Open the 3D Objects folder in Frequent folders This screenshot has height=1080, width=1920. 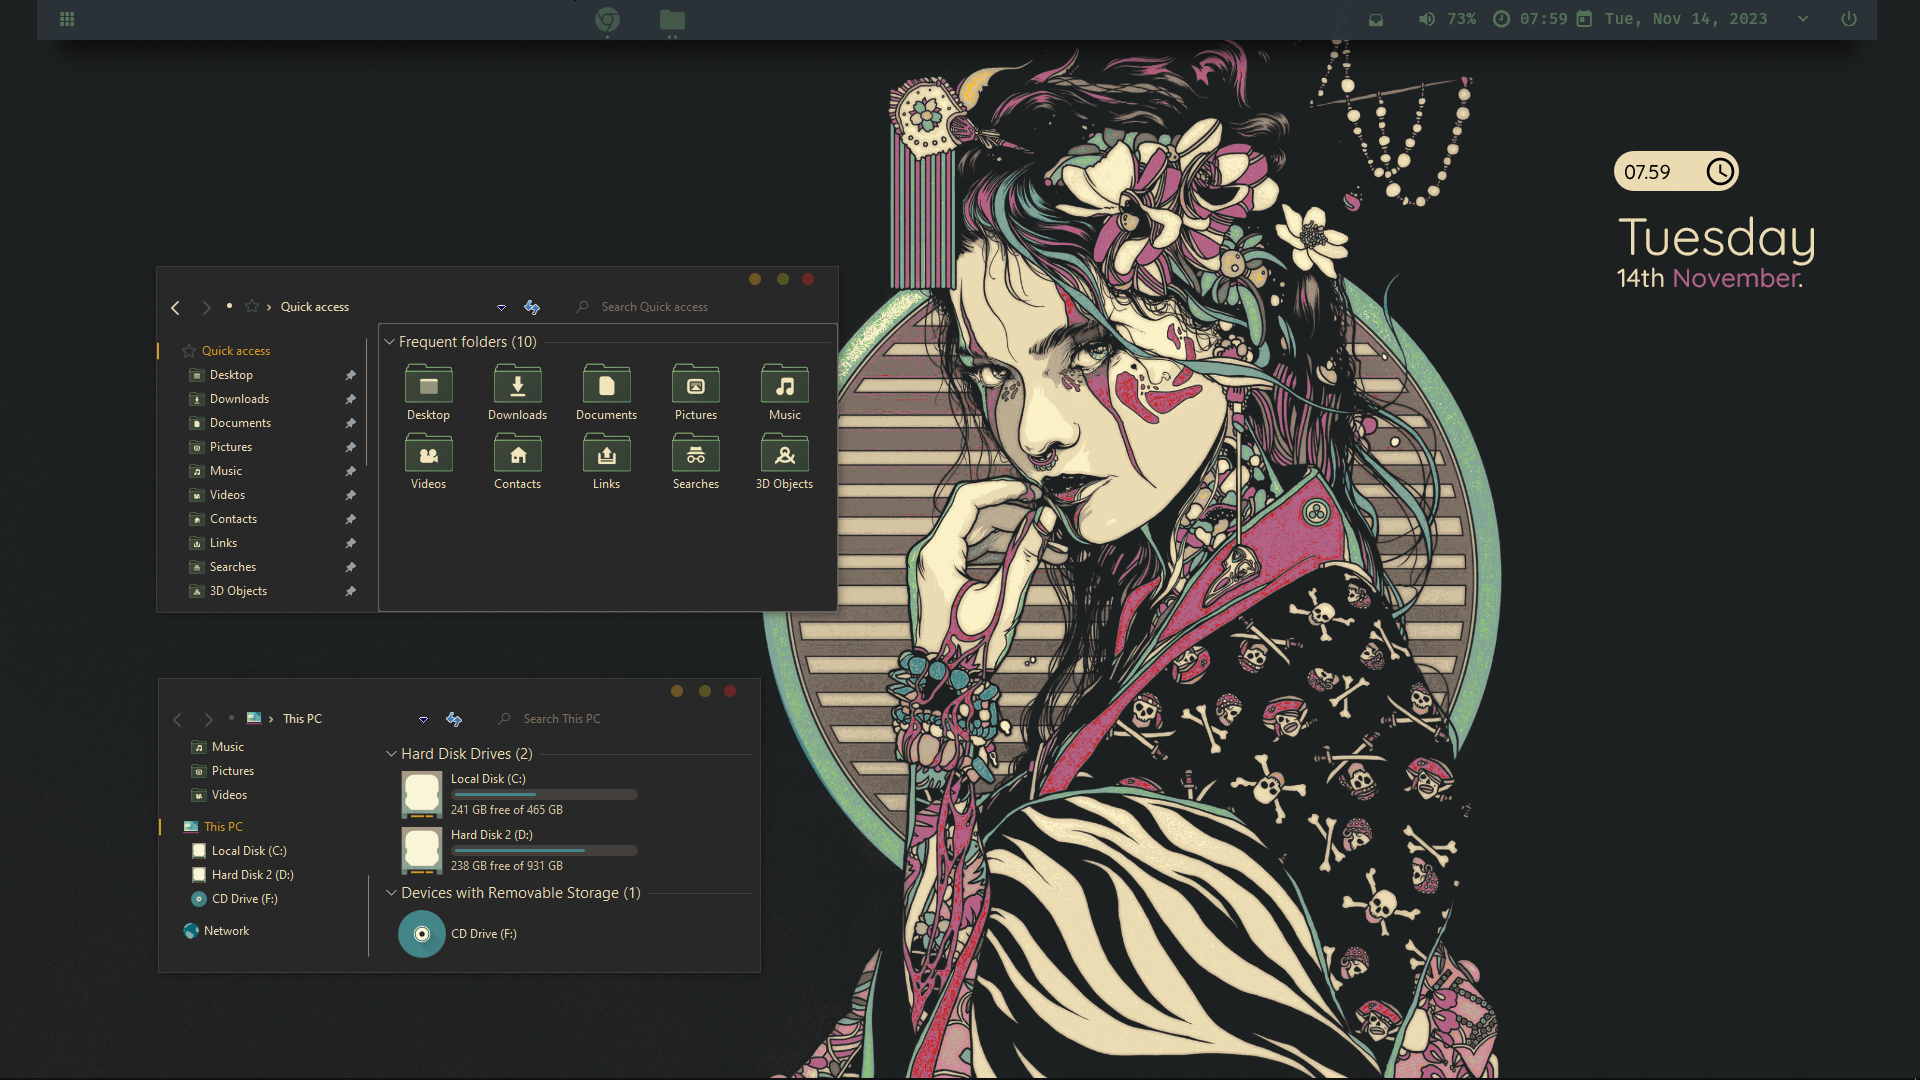point(784,455)
